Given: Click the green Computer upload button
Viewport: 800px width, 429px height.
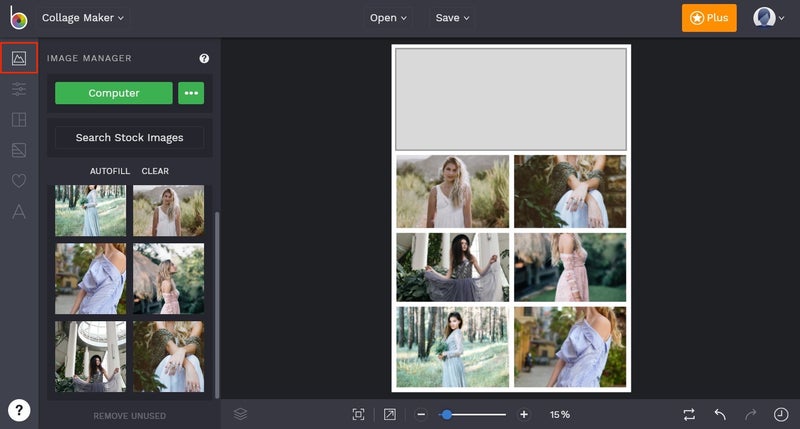Looking at the screenshot, I should 114,93.
